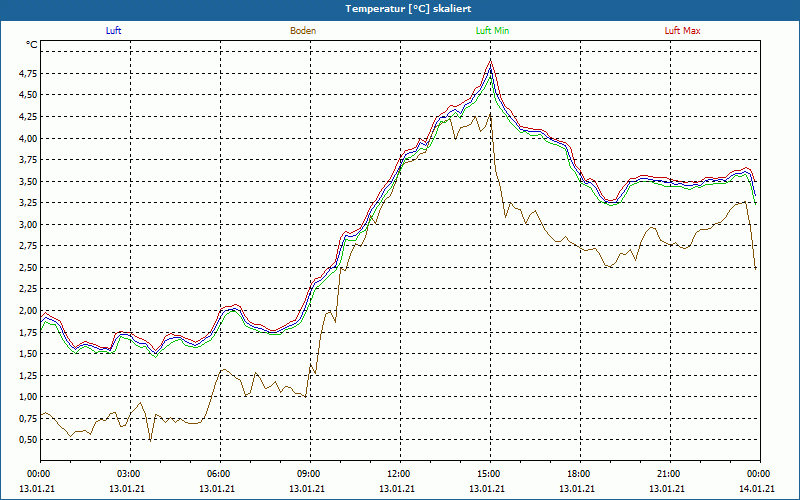The width and height of the screenshot is (800, 500).
Task: Click the 4,50 y-axis value
Action: [28, 95]
